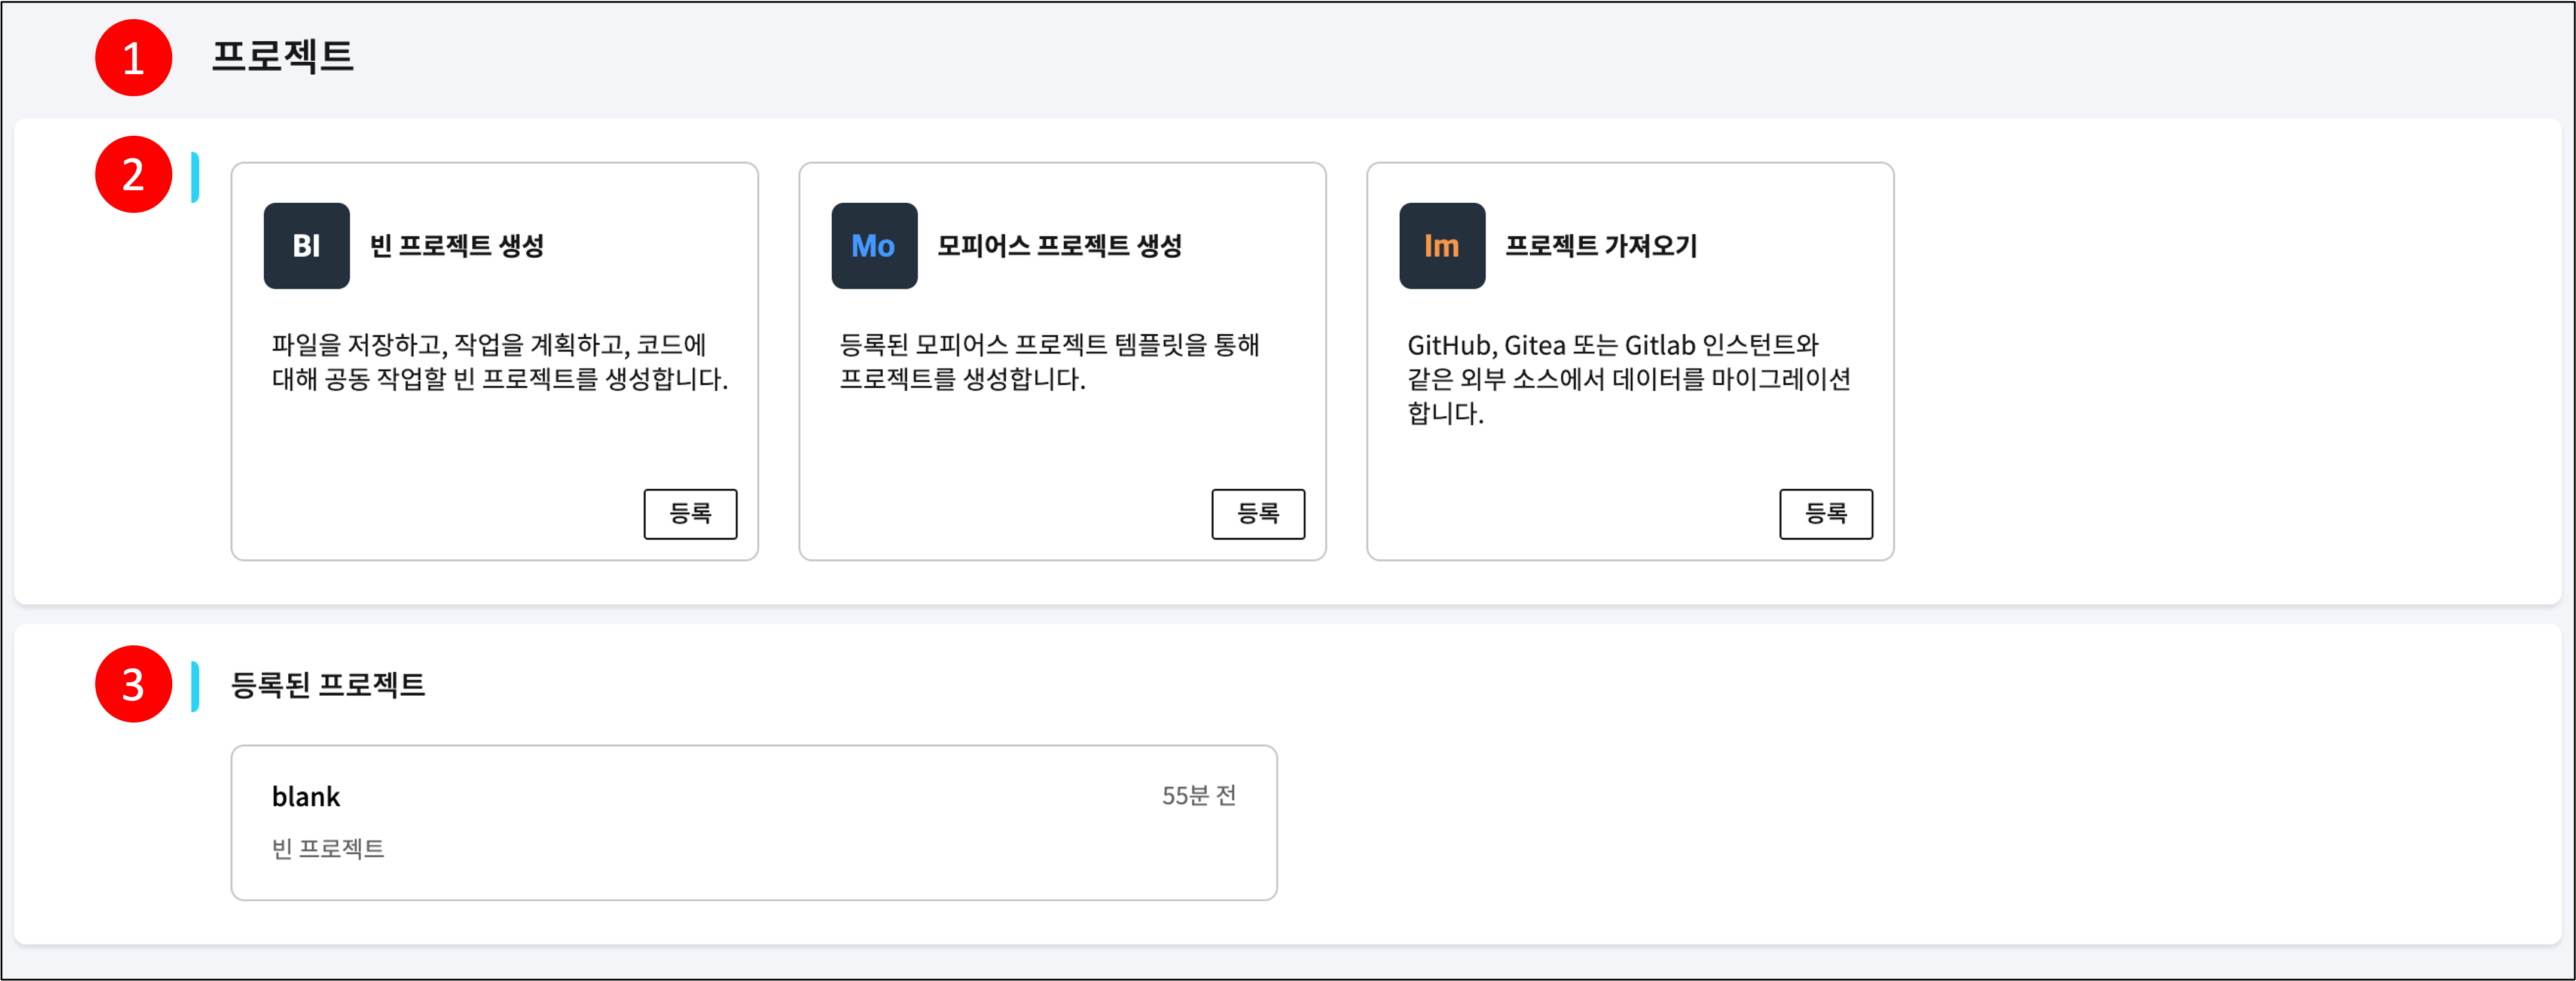The width and height of the screenshot is (2576, 981).
Task: Click the red number 3 marker
Action: pyautogui.click(x=133, y=685)
